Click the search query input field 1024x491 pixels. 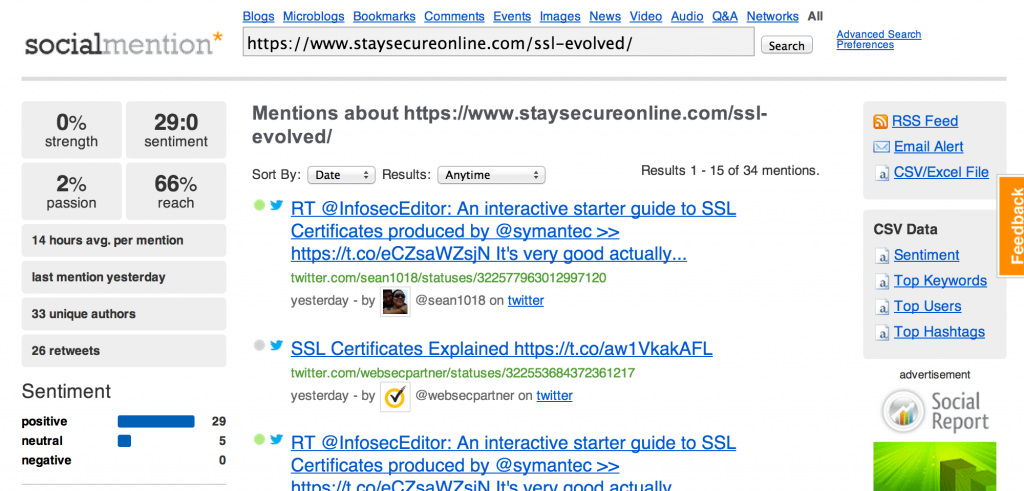pyautogui.click(x=498, y=43)
